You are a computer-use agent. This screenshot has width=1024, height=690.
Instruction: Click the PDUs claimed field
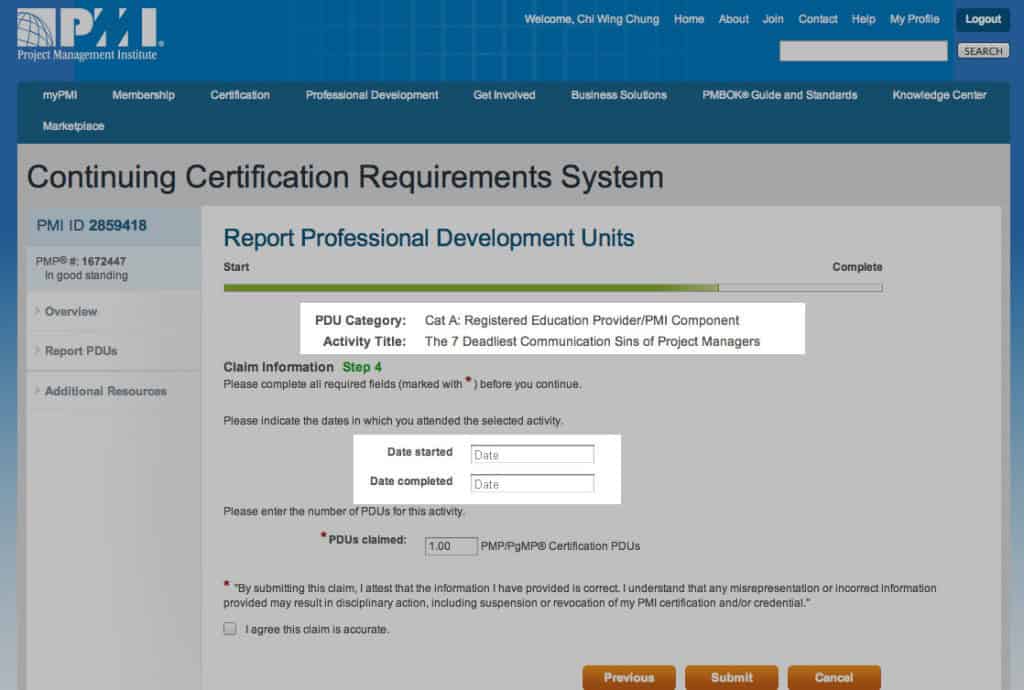point(451,546)
